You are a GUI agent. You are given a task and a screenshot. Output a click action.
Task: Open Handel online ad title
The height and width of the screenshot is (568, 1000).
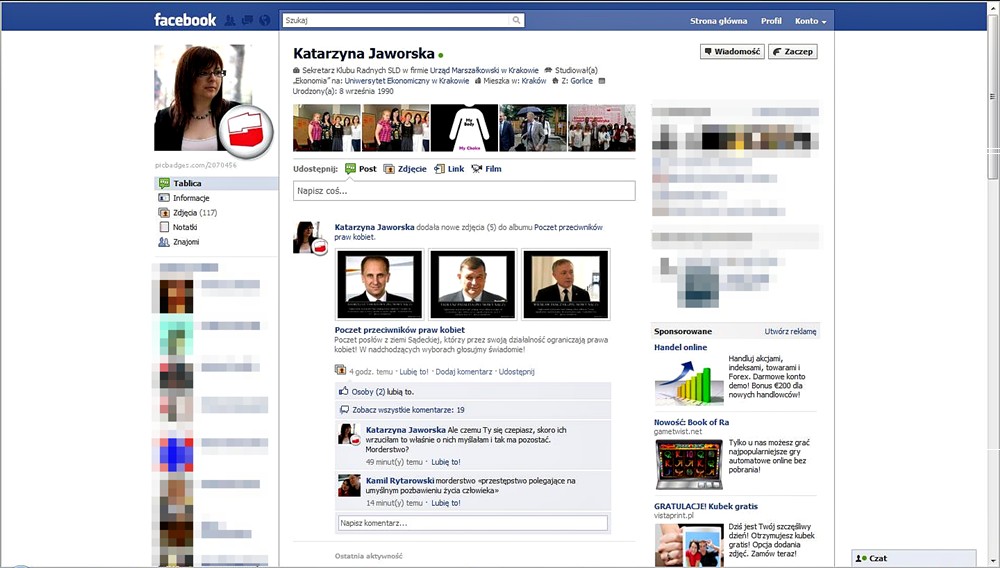[x=680, y=347]
